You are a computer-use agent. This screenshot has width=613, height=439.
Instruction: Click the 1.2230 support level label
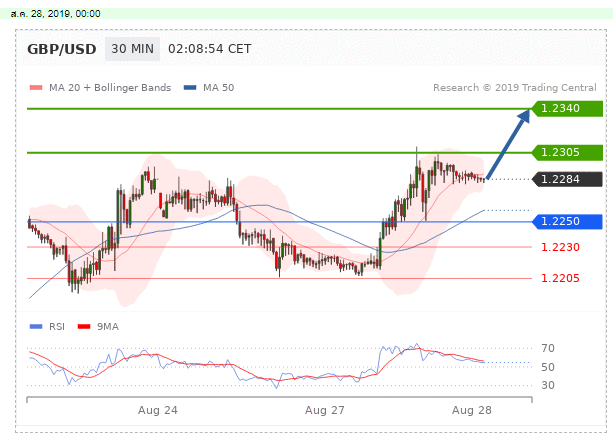click(x=560, y=247)
